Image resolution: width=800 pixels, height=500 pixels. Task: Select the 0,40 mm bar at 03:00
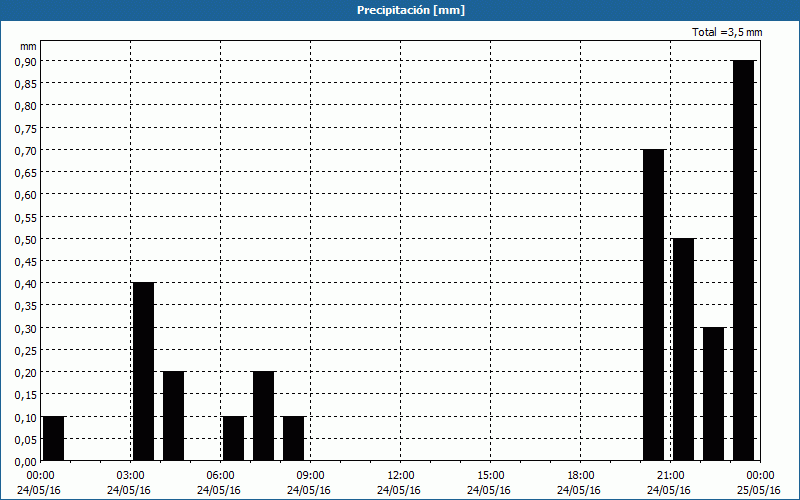click(x=143, y=371)
